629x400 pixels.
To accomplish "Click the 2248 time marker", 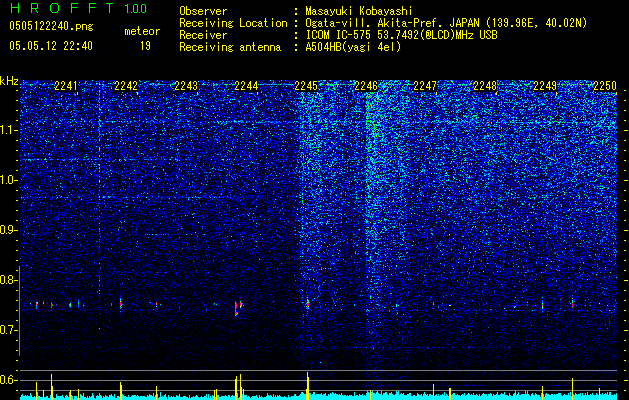I will 485,86.
